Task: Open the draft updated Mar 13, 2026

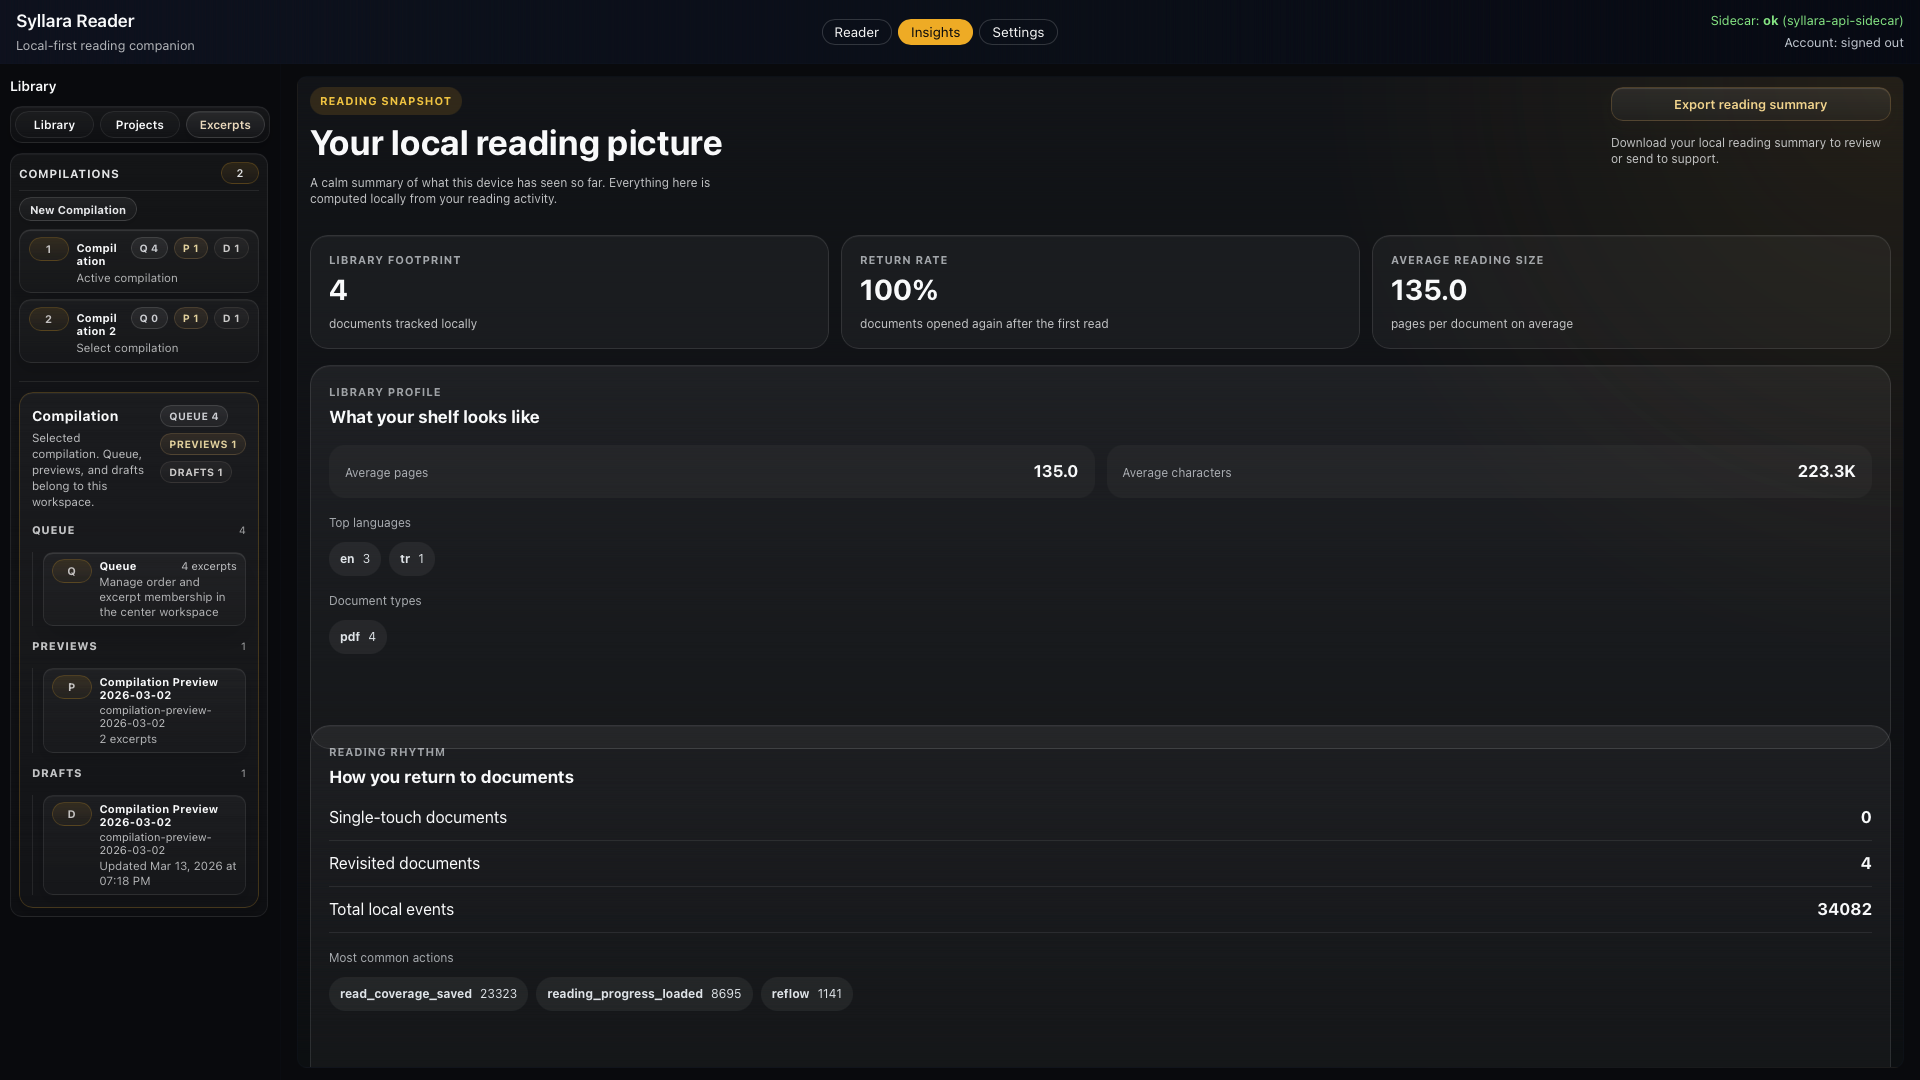Action: click(144, 845)
